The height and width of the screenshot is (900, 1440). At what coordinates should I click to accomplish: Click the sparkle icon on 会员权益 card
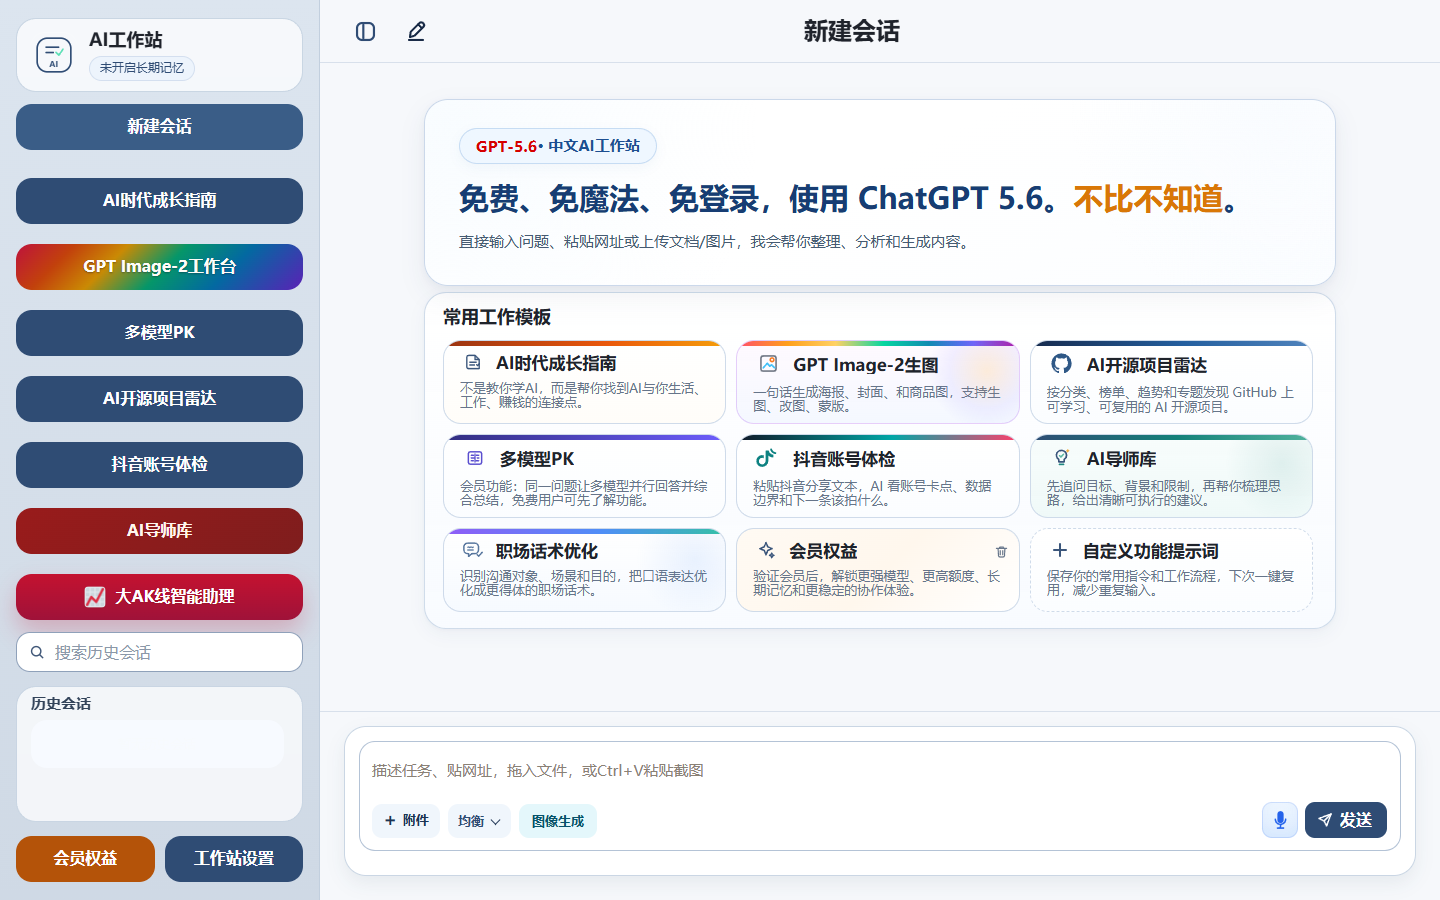(766, 550)
